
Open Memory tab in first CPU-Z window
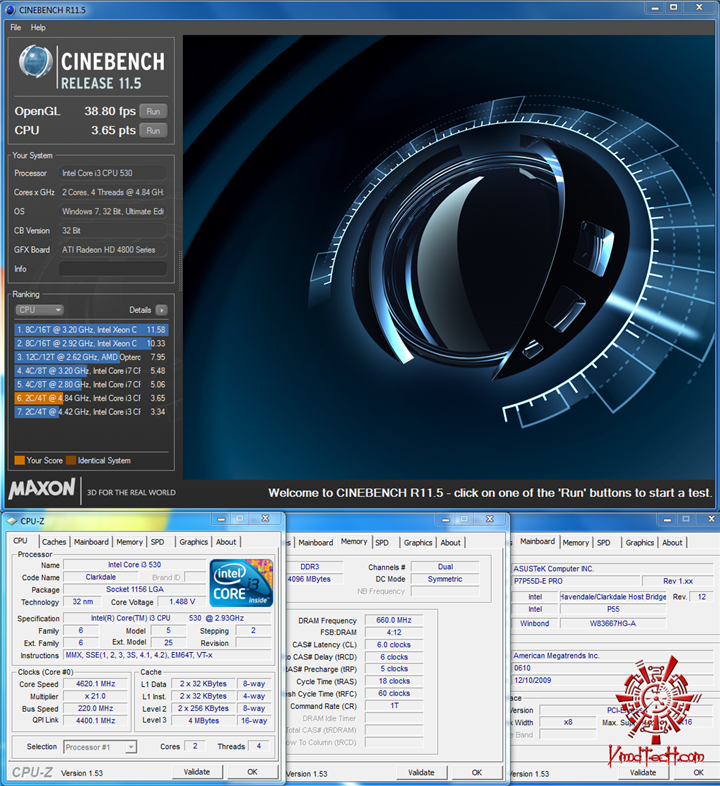(129, 542)
